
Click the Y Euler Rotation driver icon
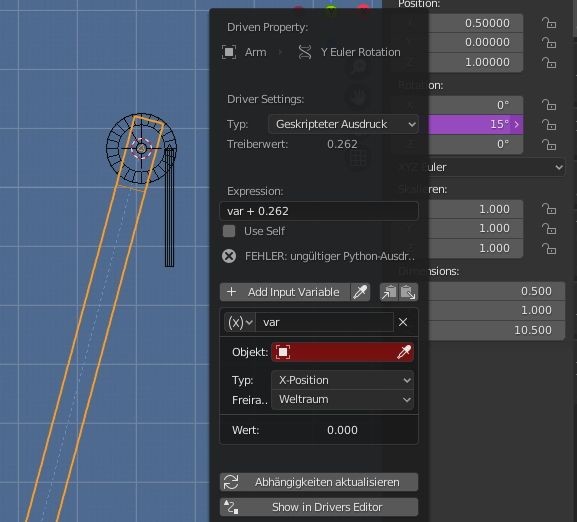click(x=305, y=52)
